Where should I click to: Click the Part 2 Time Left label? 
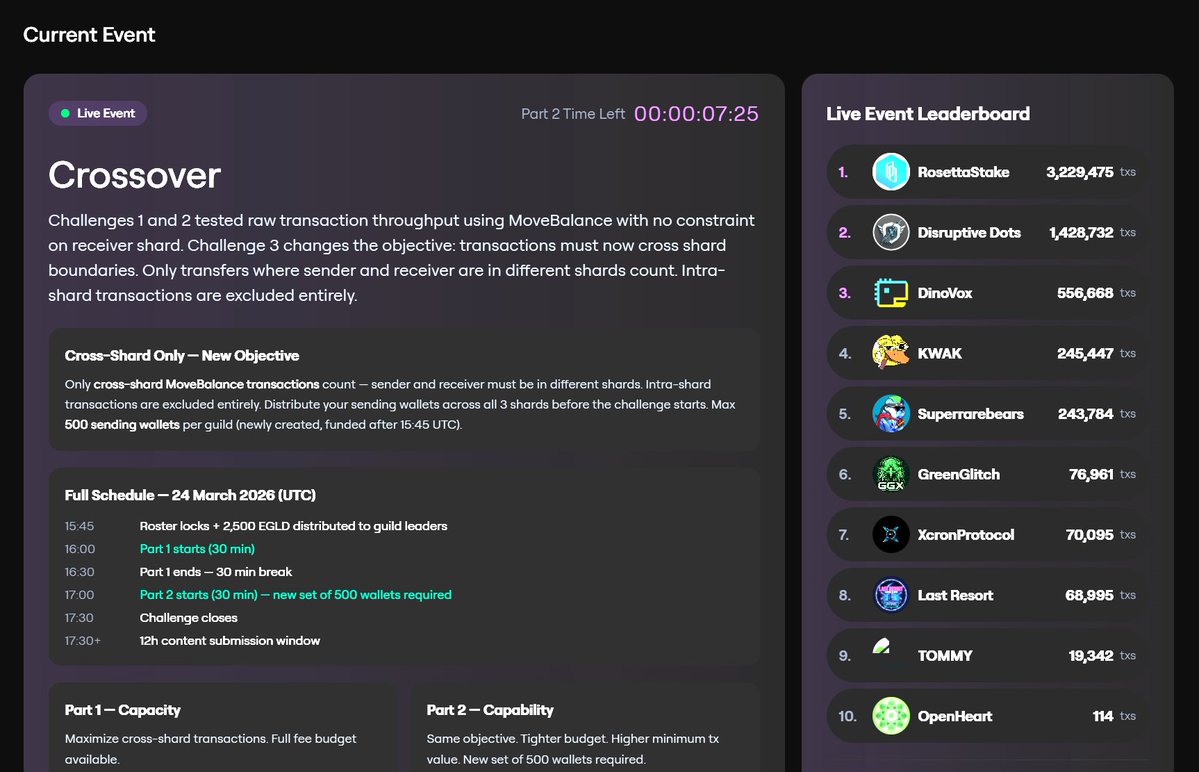coord(573,114)
